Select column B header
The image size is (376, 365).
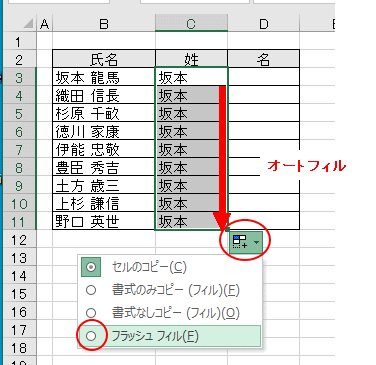tap(104, 24)
